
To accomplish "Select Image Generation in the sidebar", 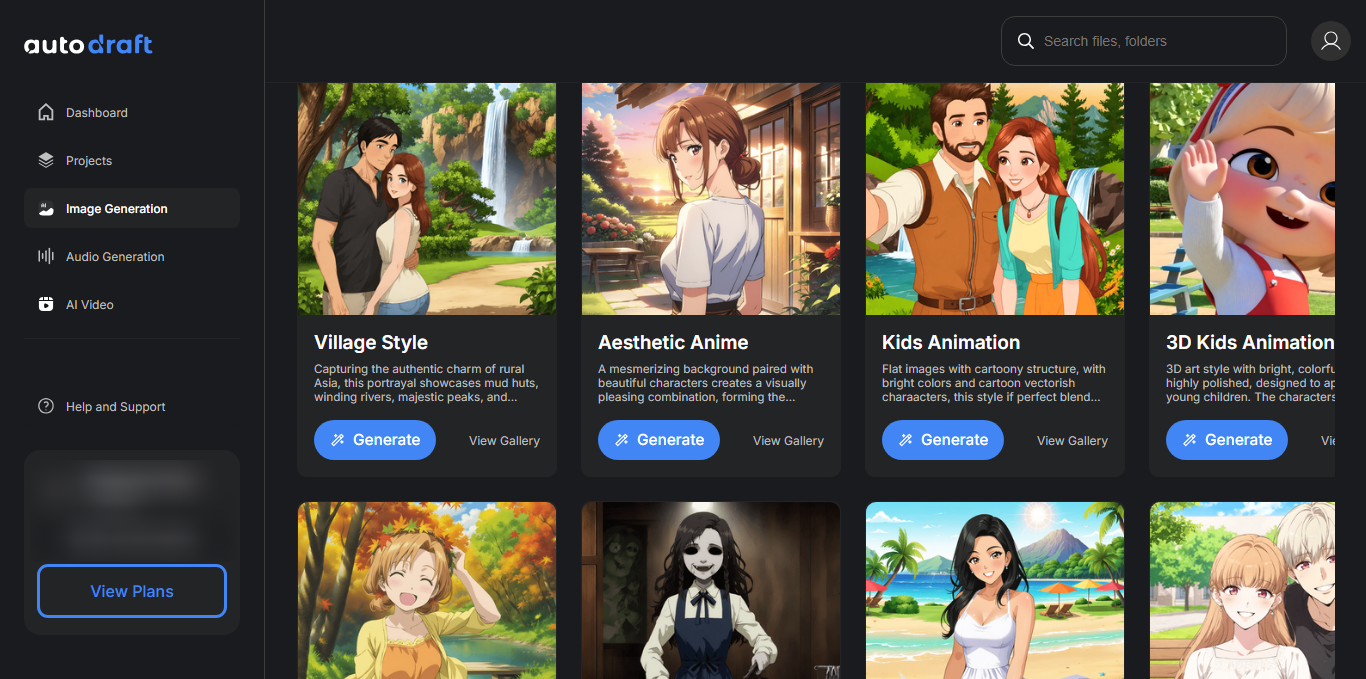I will click(x=132, y=208).
